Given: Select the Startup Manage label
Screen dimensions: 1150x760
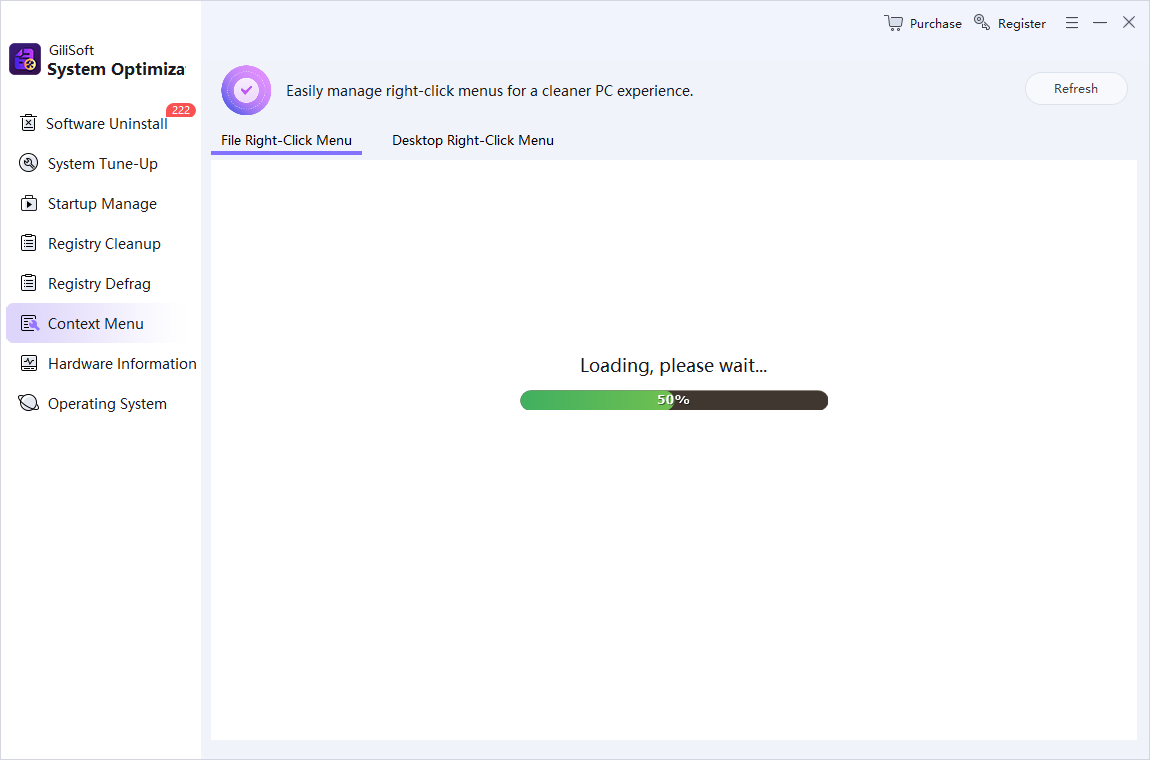Looking at the screenshot, I should point(102,203).
